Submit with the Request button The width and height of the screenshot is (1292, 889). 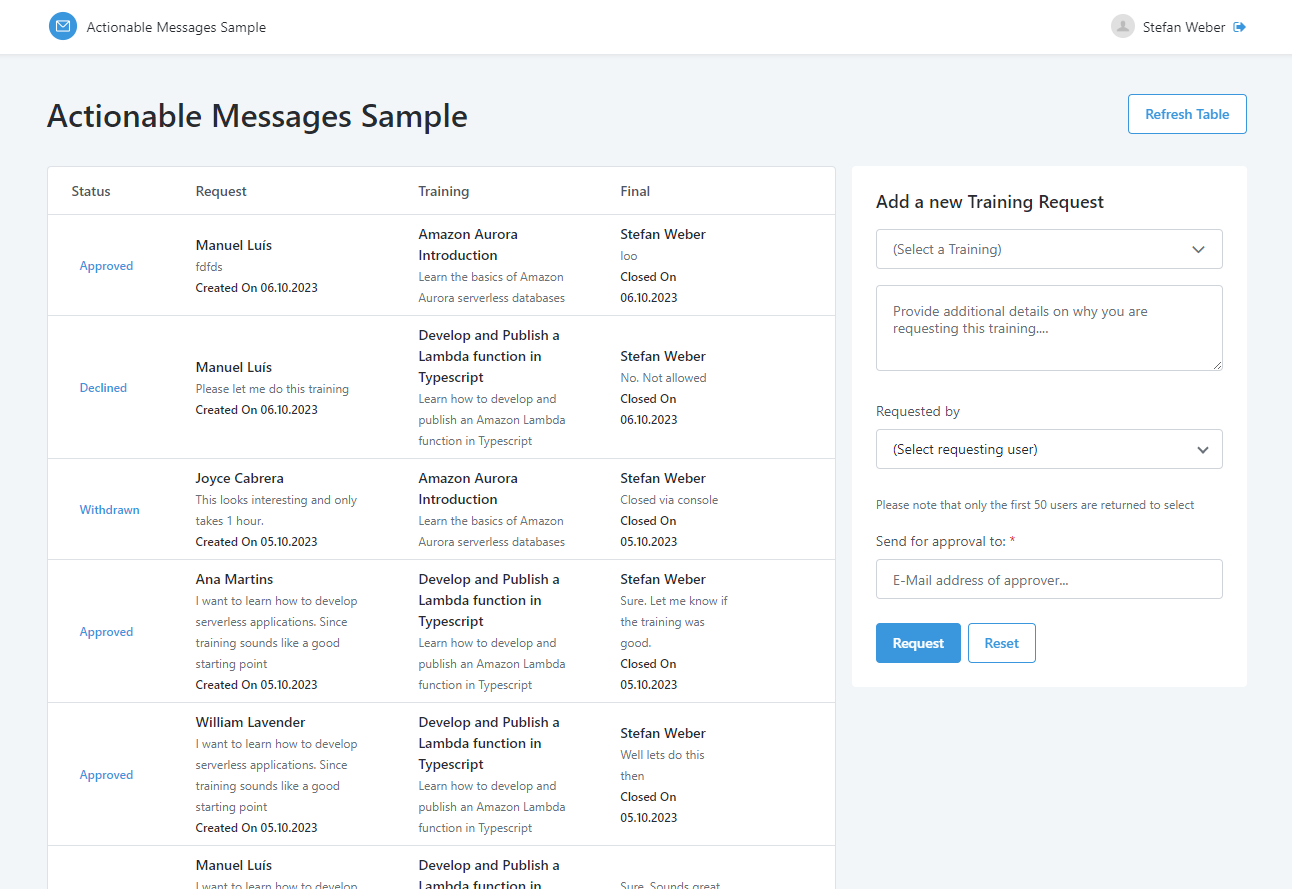918,643
